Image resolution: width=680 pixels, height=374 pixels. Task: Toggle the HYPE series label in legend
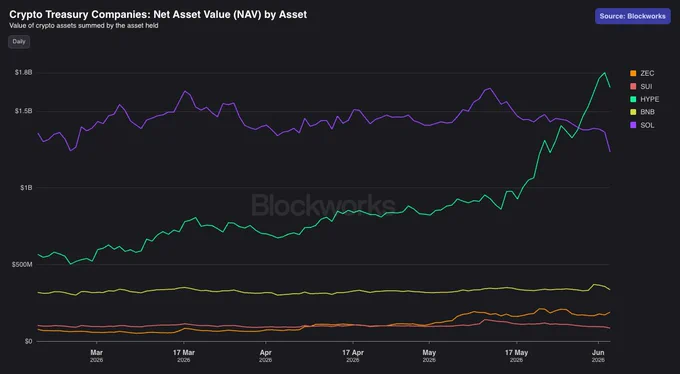point(650,99)
